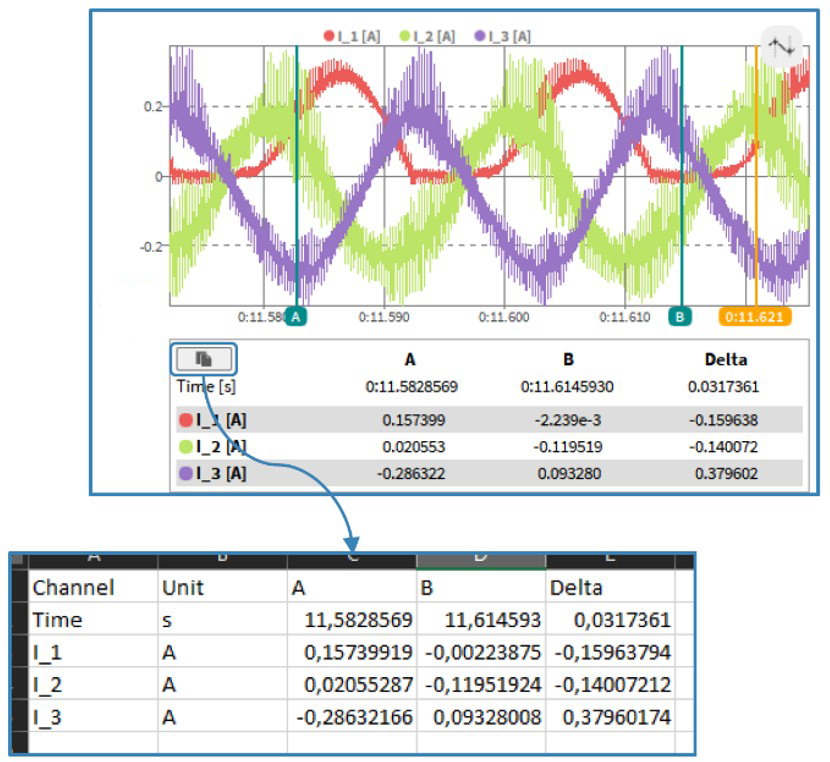The width and height of the screenshot is (830, 762).
Task: Select the spreadsheet cell containing 11,5828569
Action: point(350,620)
